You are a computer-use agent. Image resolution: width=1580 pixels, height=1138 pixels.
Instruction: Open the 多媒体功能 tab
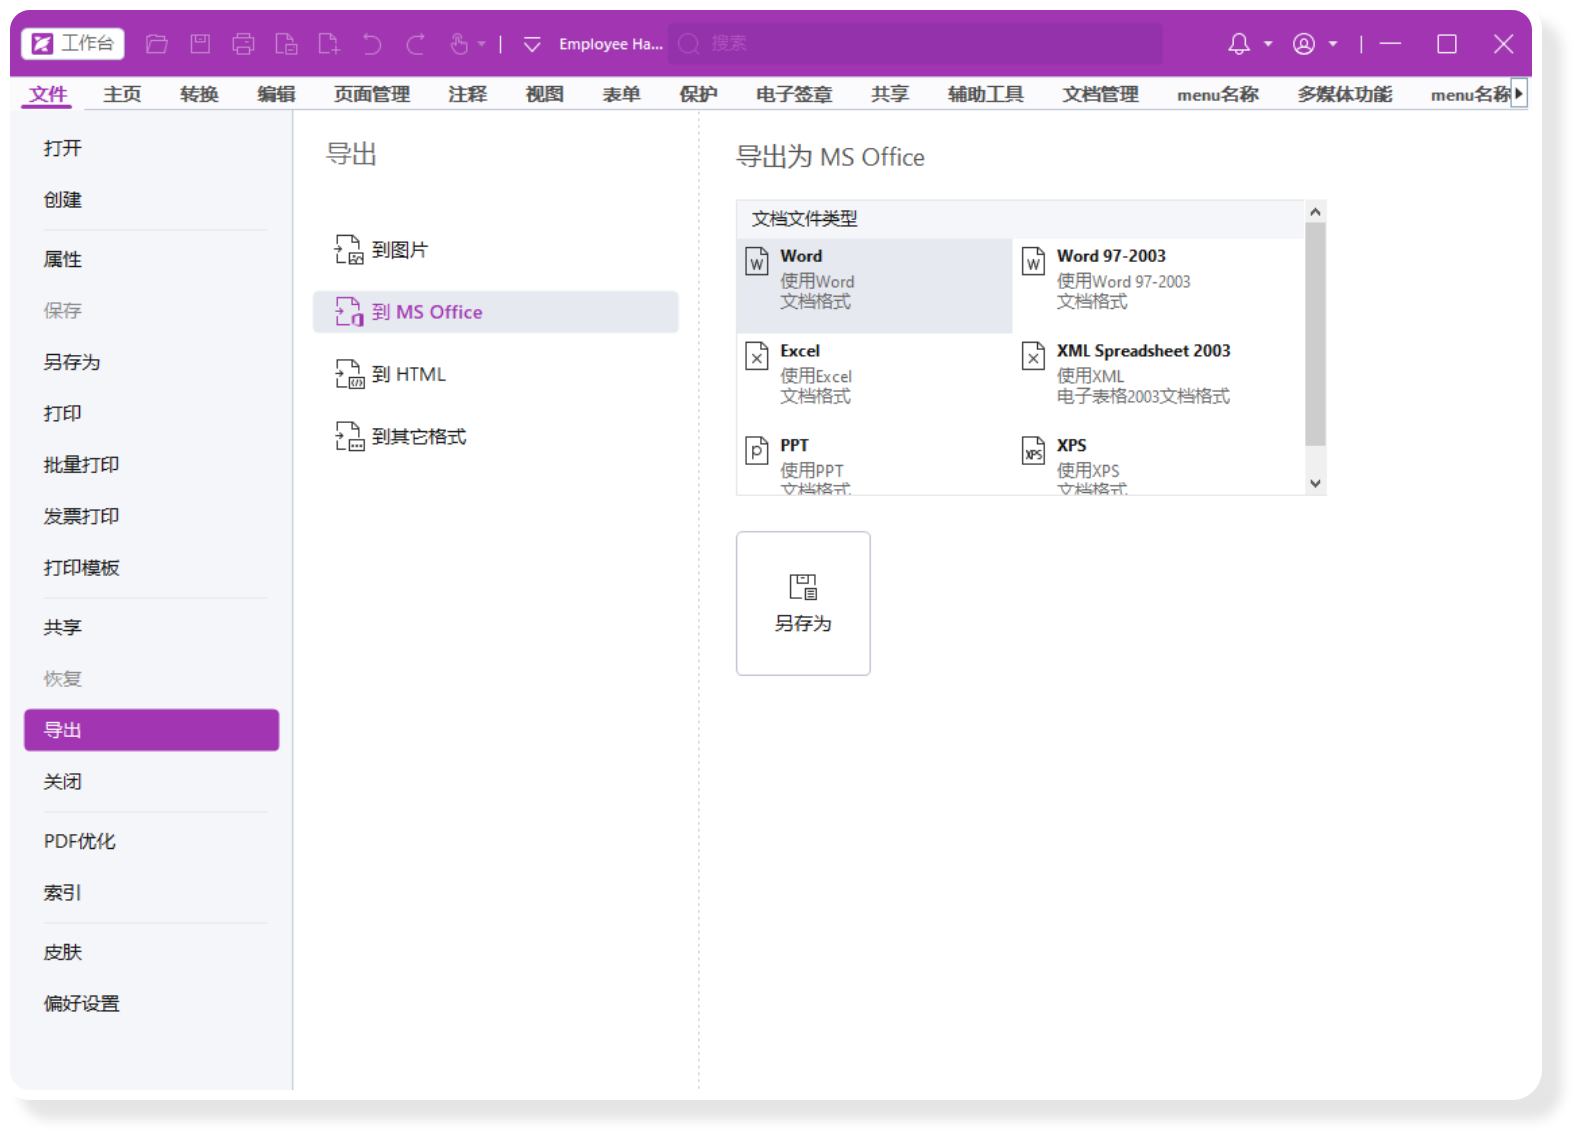pyautogui.click(x=1345, y=94)
